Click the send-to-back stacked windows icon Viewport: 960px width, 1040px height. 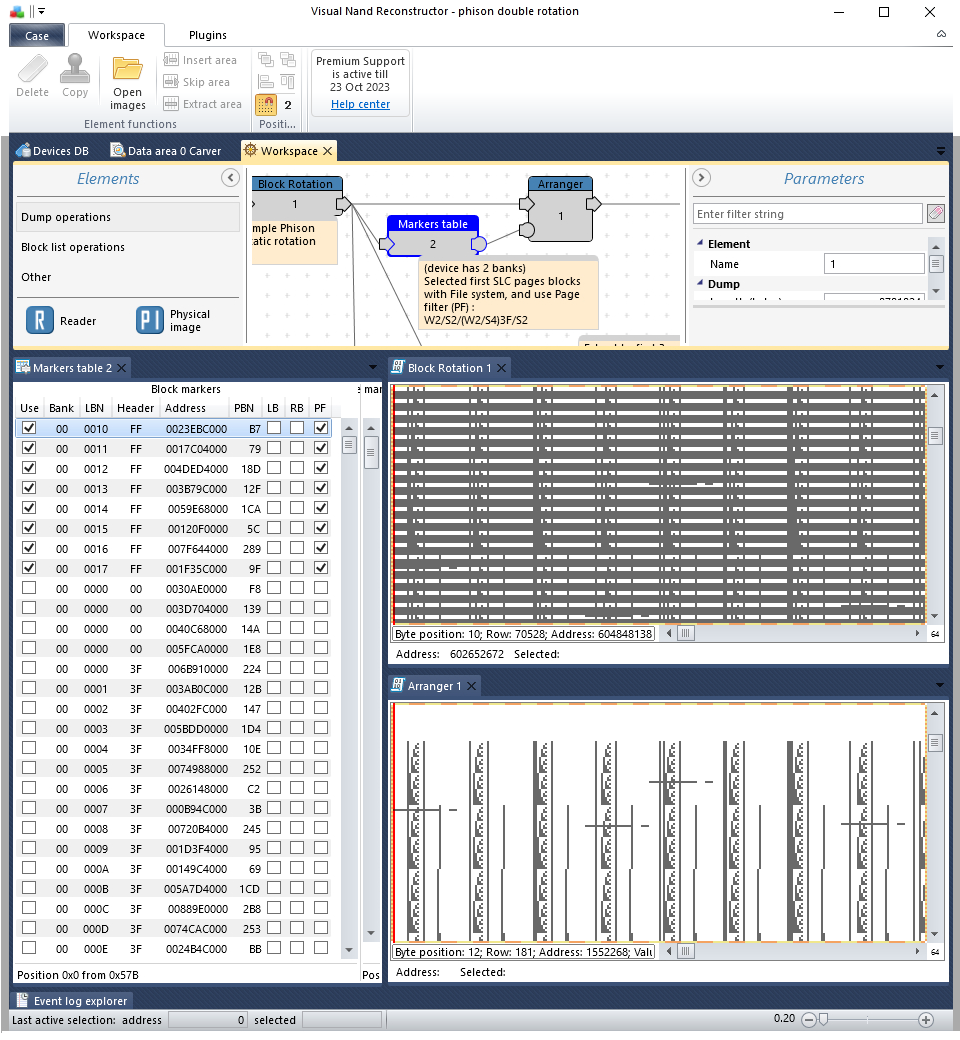288,60
